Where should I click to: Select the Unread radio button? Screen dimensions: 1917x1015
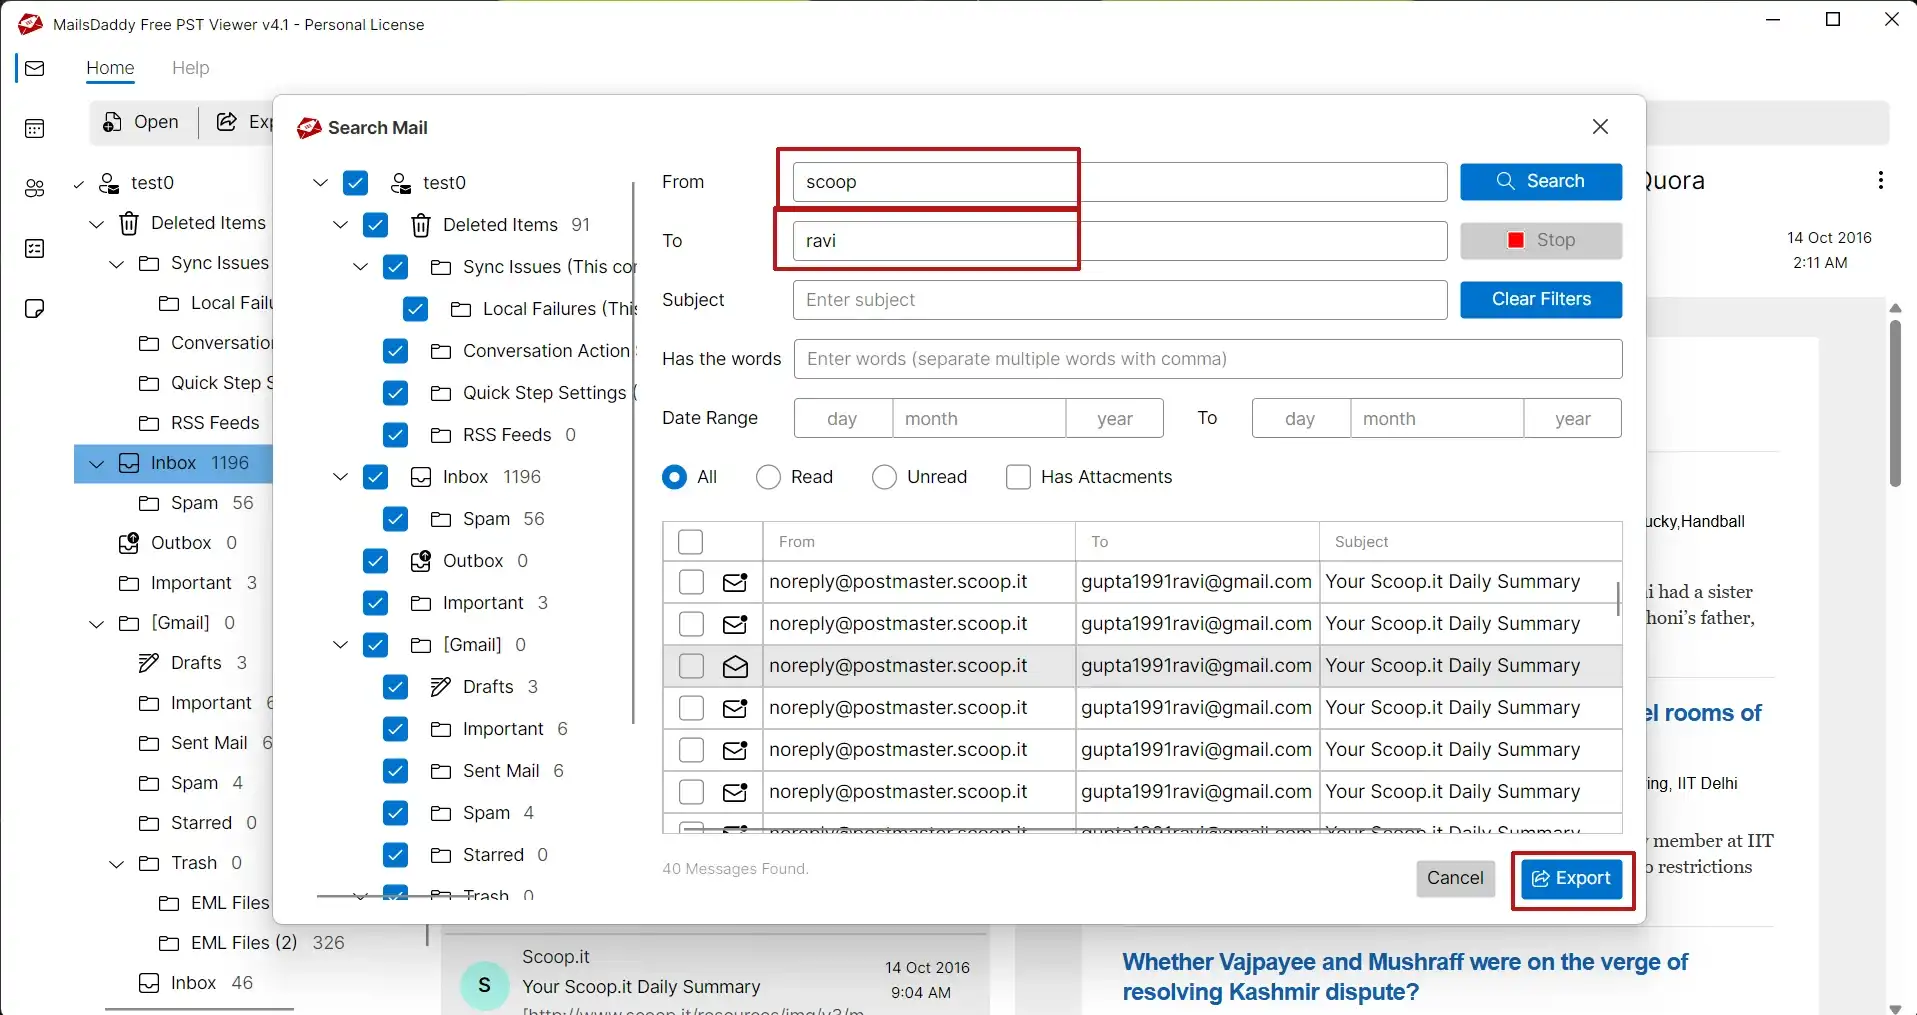click(884, 477)
